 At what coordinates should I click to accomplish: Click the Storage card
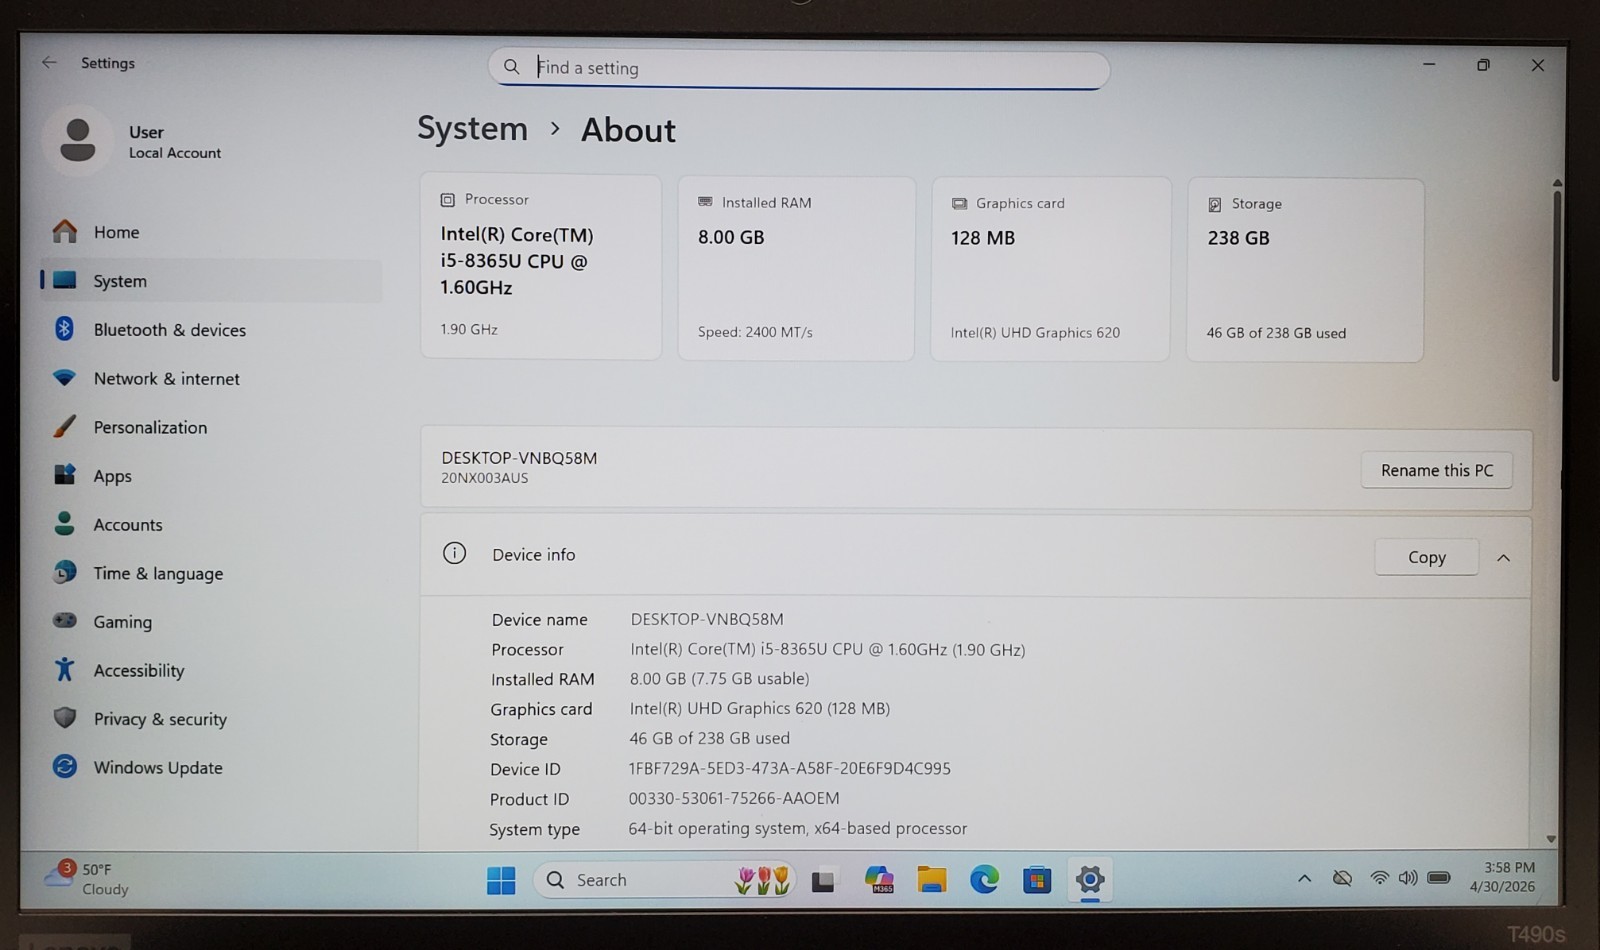1305,270
